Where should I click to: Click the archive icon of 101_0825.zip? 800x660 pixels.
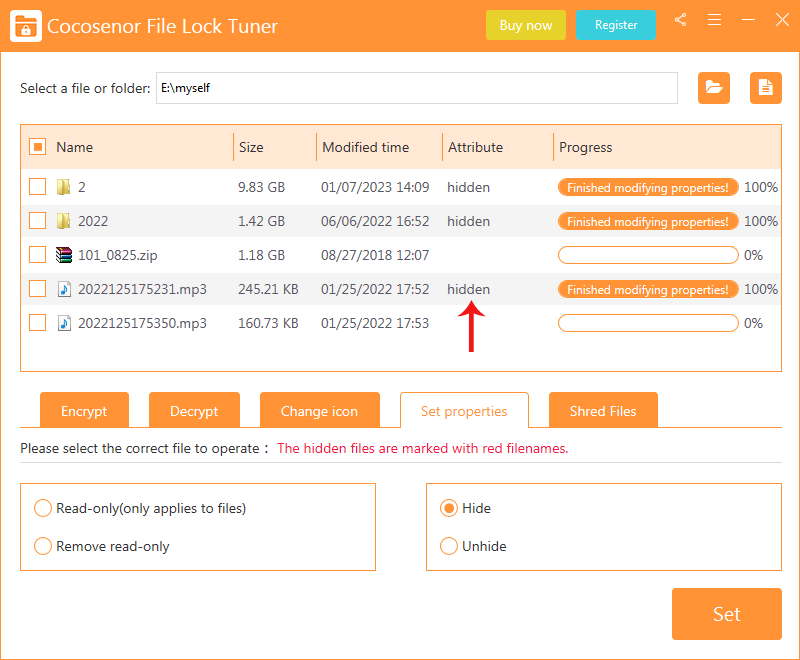point(64,255)
